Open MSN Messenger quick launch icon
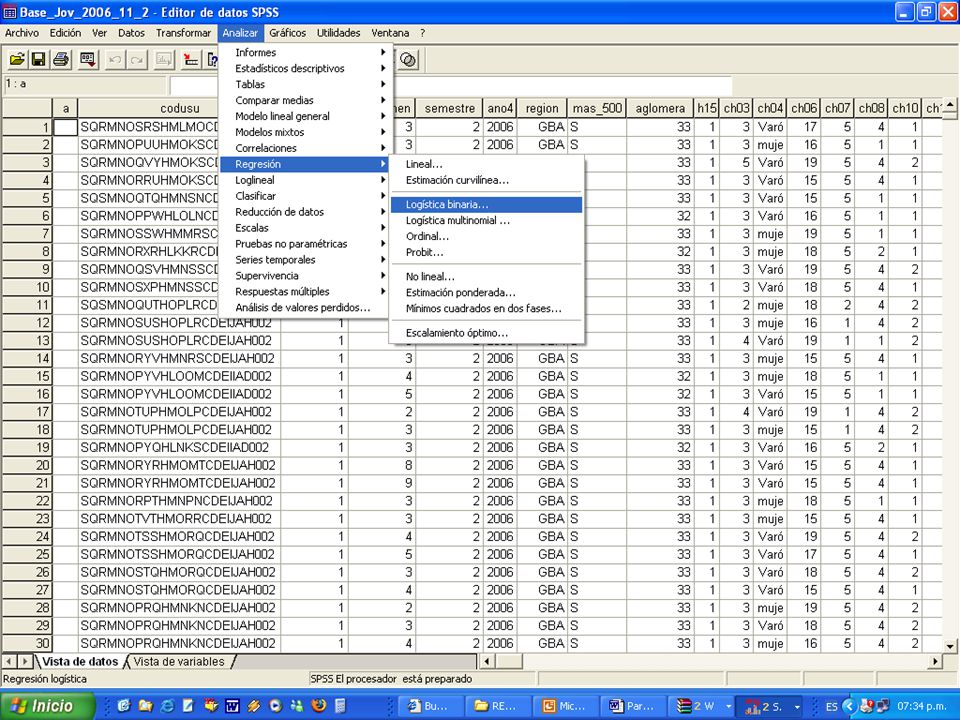The image size is (960, 720). 297,706
